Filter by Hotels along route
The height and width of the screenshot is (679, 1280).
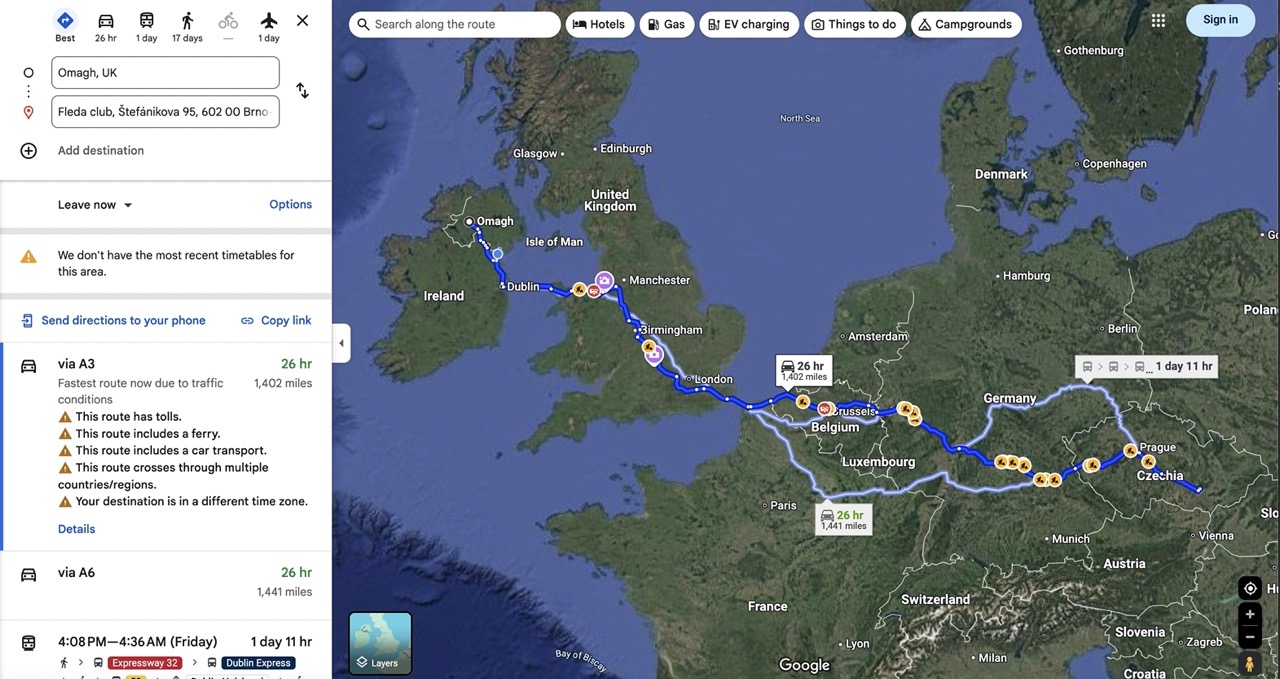coord(599,24)
